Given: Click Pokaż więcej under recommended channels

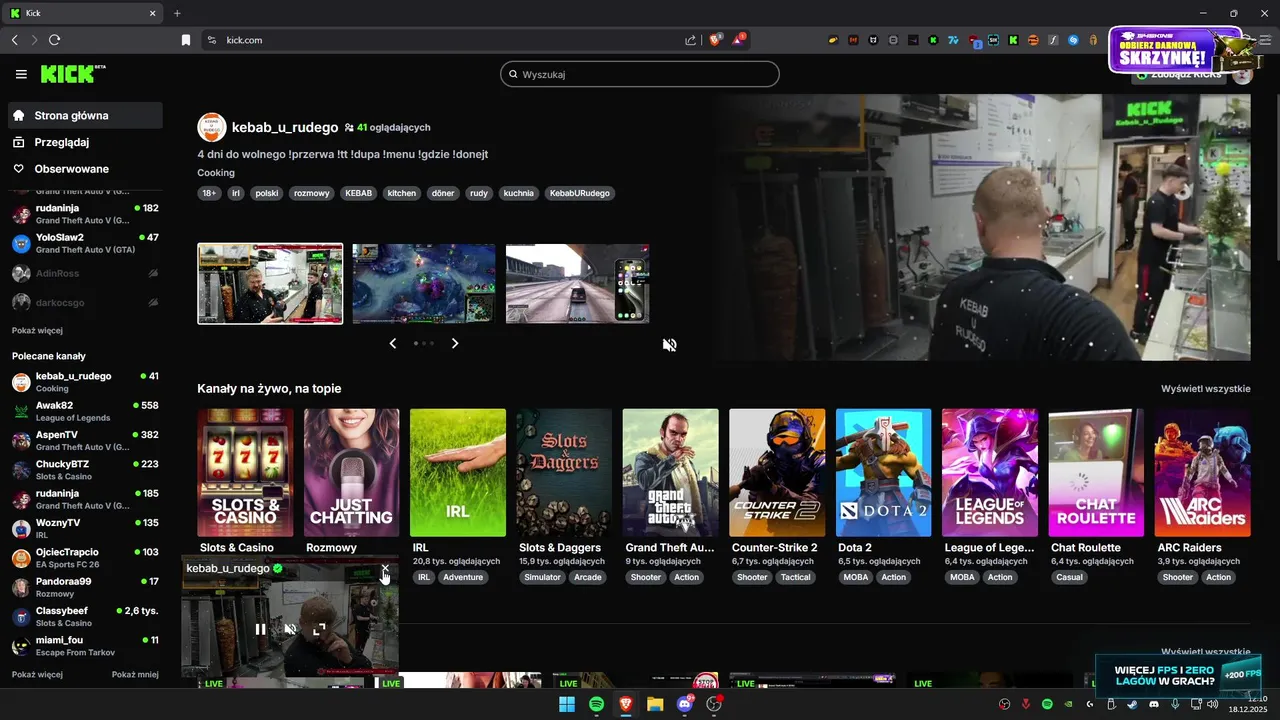Looking at the screenshot, I should click(x=37, y=674).
